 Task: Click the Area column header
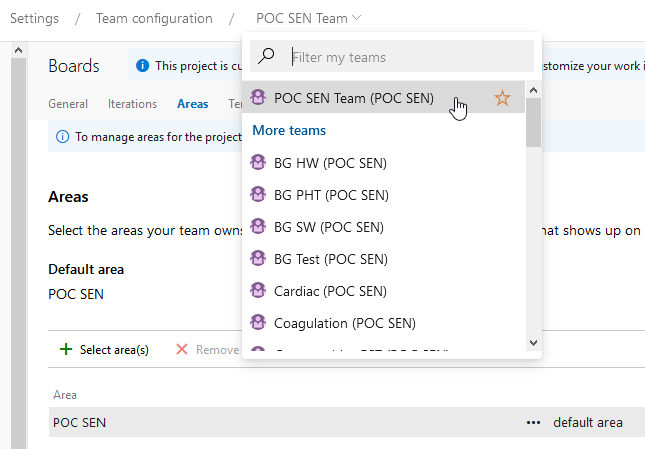click(65, 395)
